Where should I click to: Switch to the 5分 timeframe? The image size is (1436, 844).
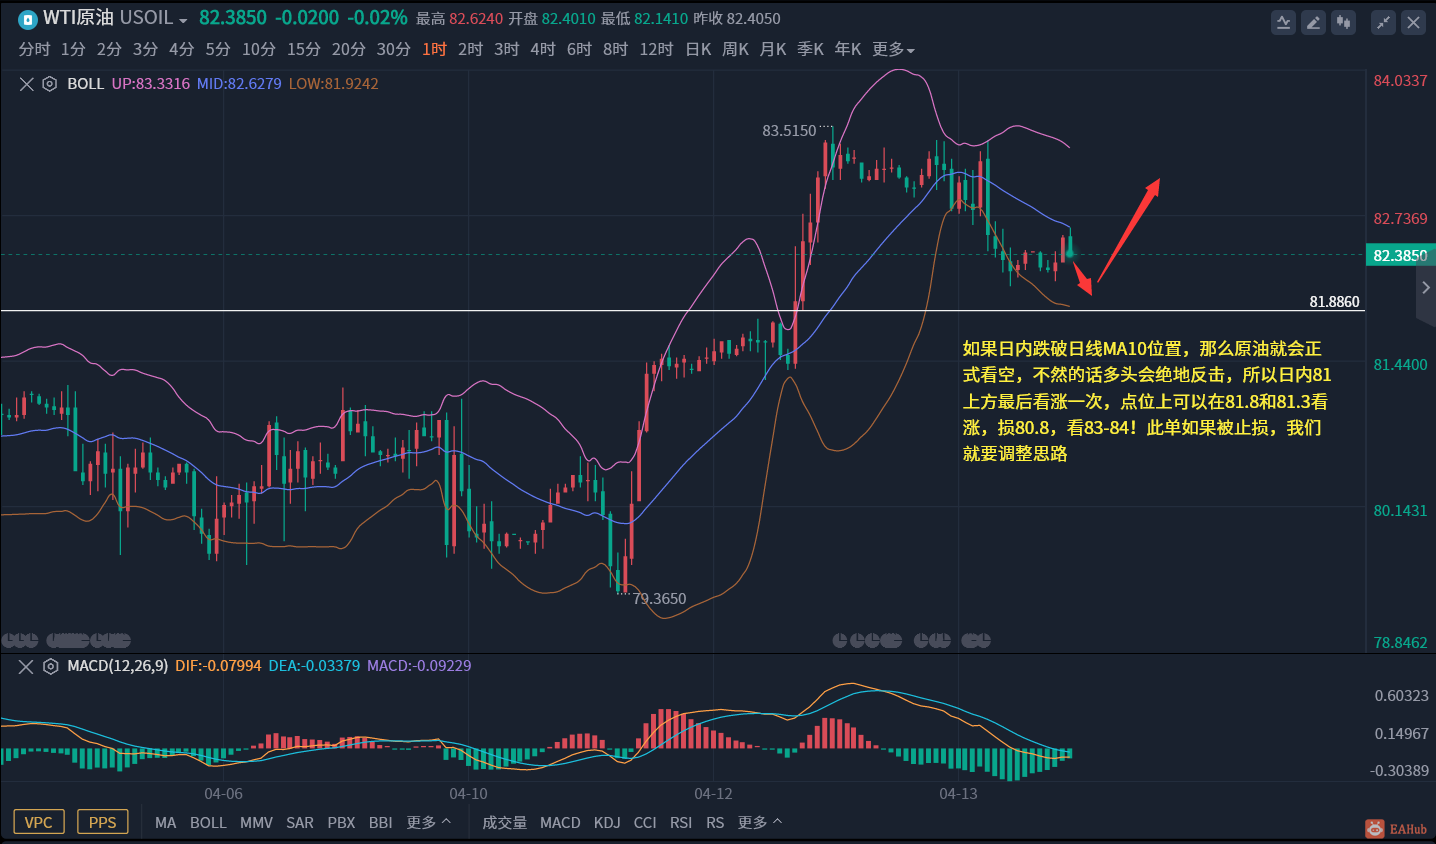tap(218, 49)
